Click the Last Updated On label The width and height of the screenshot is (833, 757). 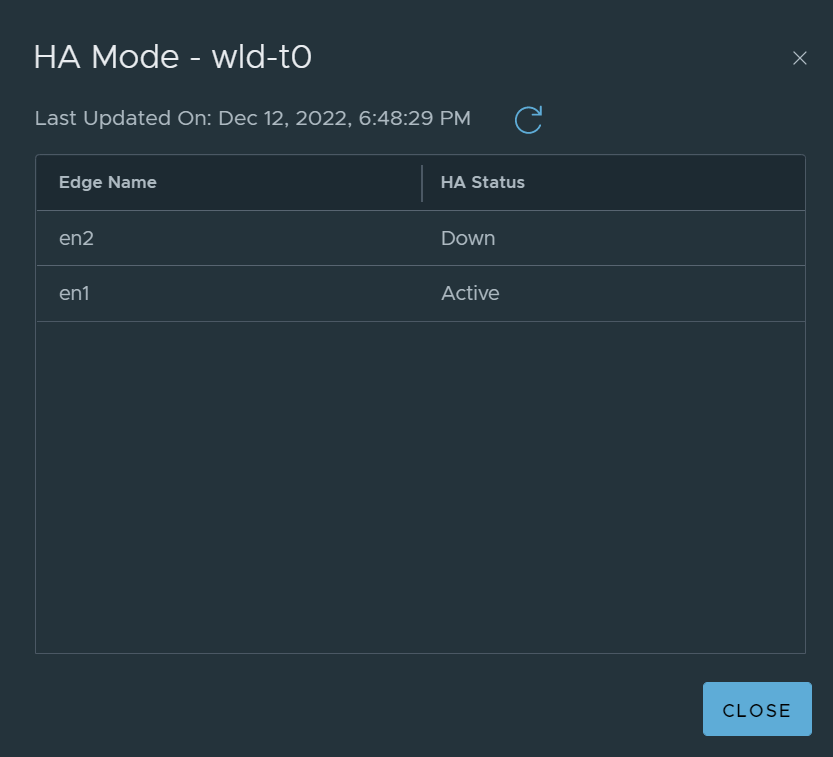(123, 118)
